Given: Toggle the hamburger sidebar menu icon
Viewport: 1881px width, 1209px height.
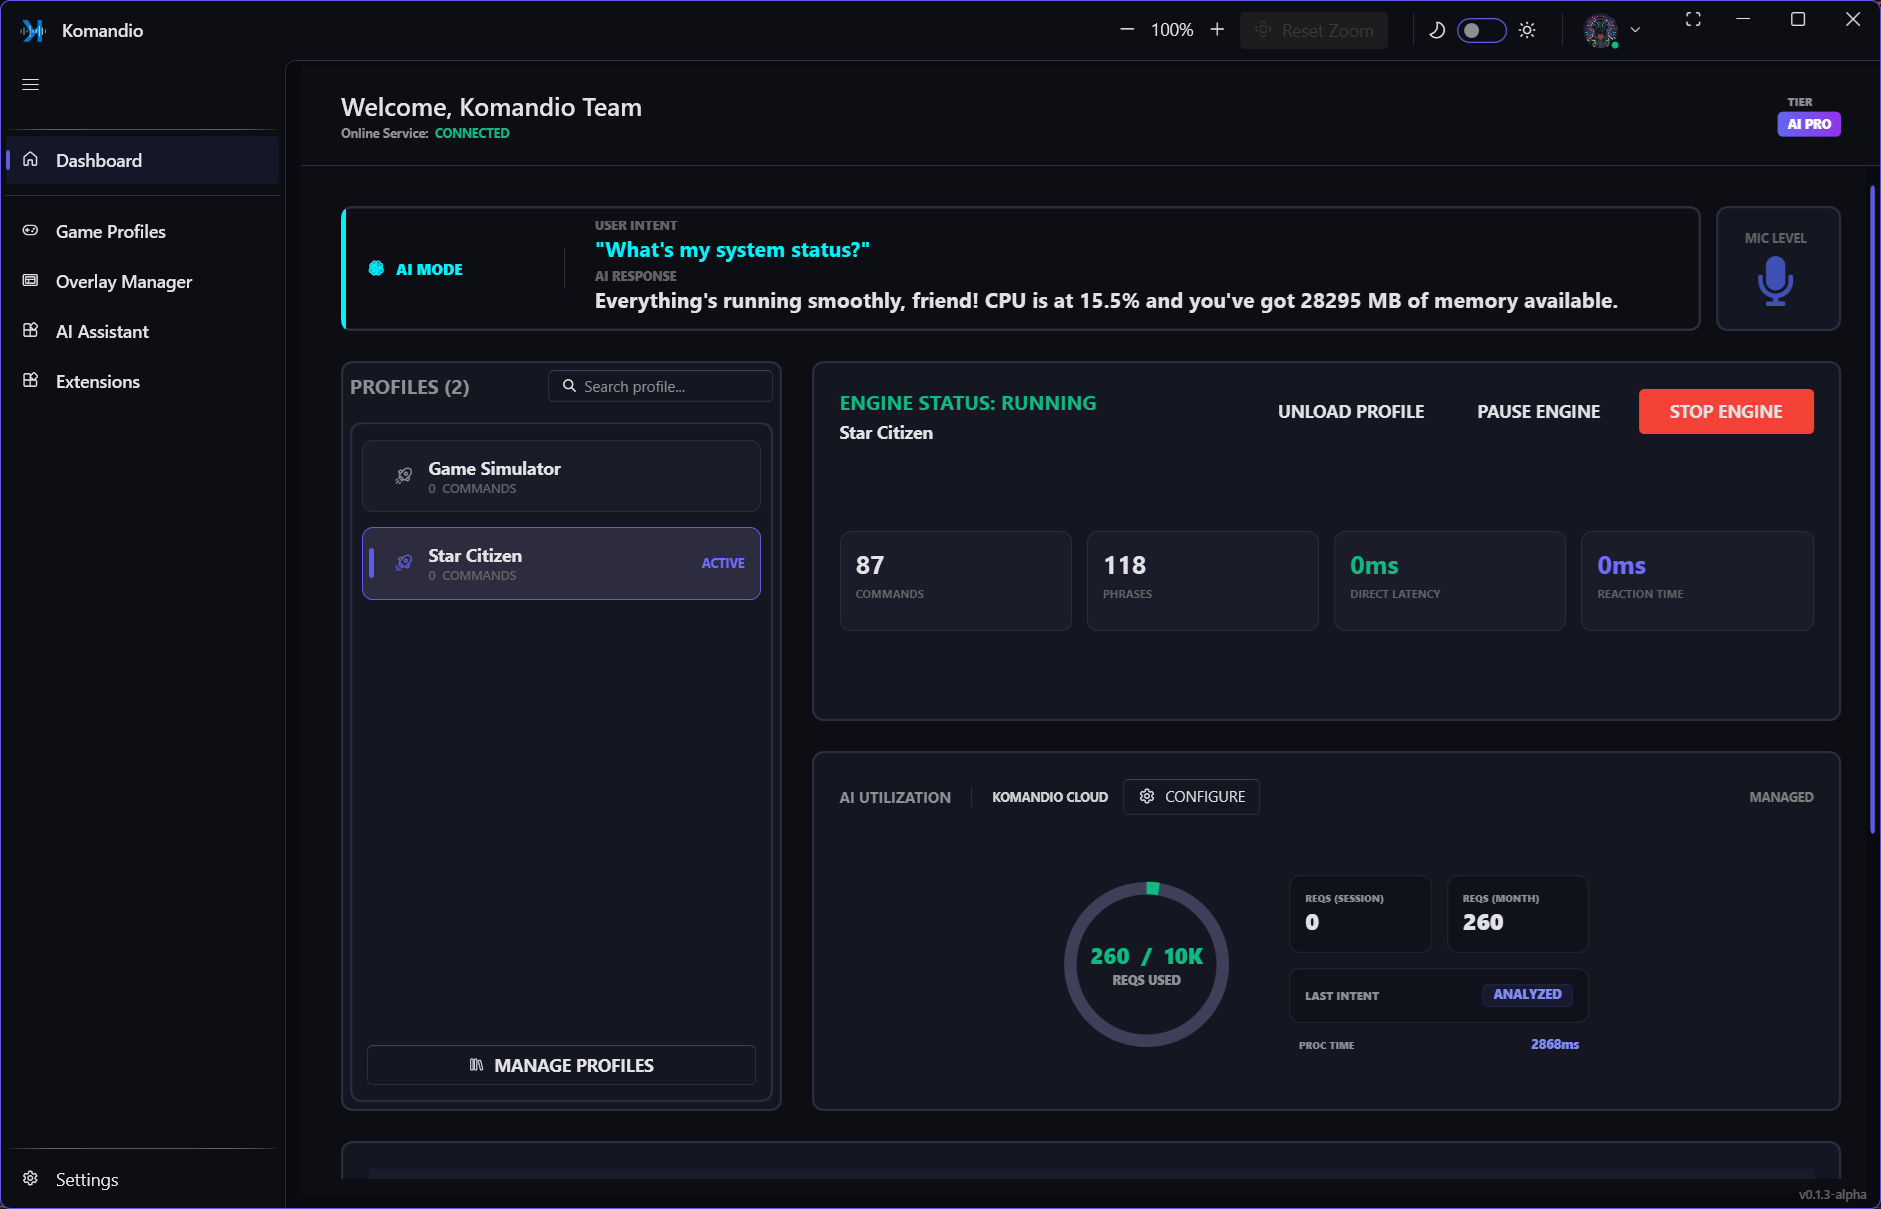Looking at the screenshot, I should 31,84.
